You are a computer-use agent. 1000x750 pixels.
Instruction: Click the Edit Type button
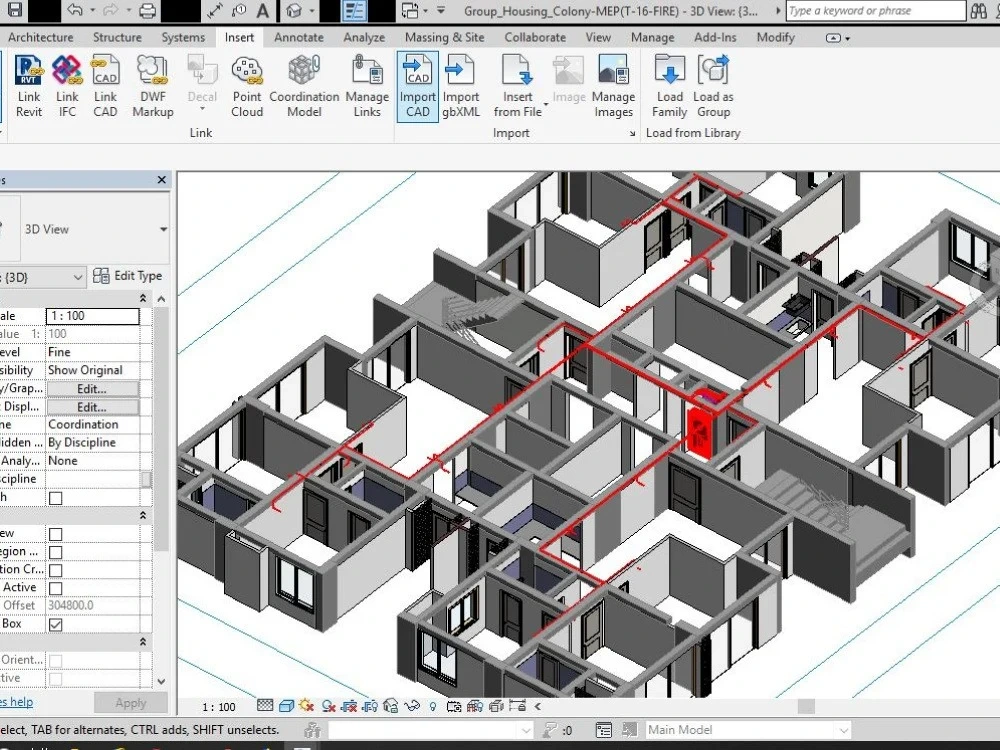pyautogui.click(x=128, y=276)
